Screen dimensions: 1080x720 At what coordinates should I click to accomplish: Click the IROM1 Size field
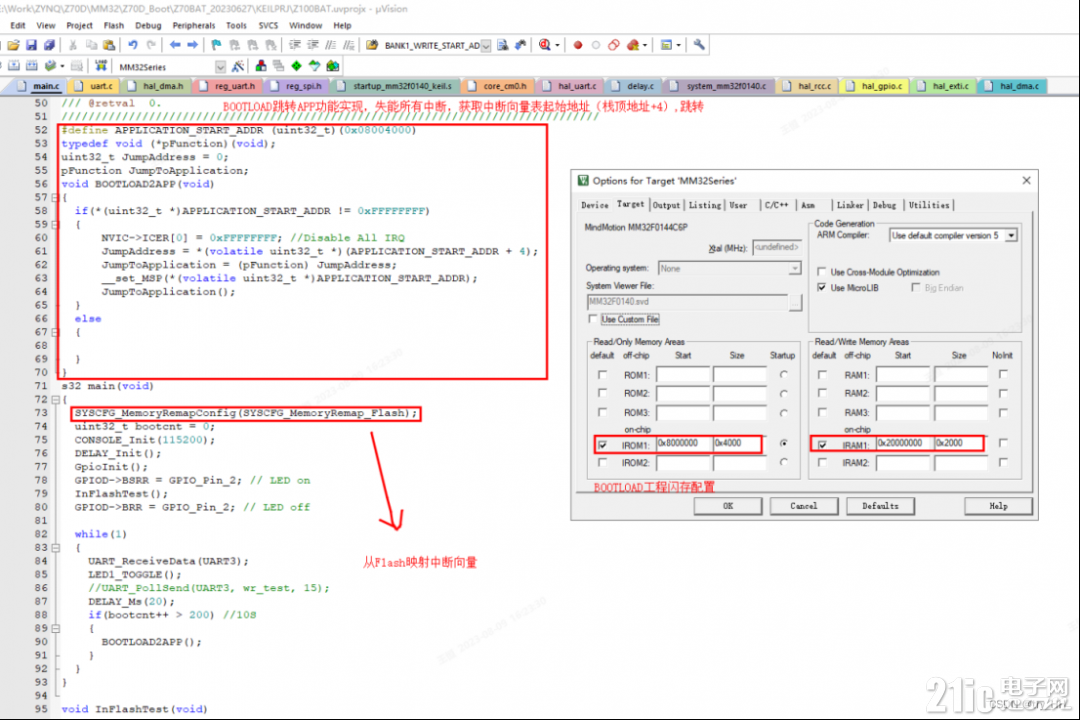click(x=737, y=443)
